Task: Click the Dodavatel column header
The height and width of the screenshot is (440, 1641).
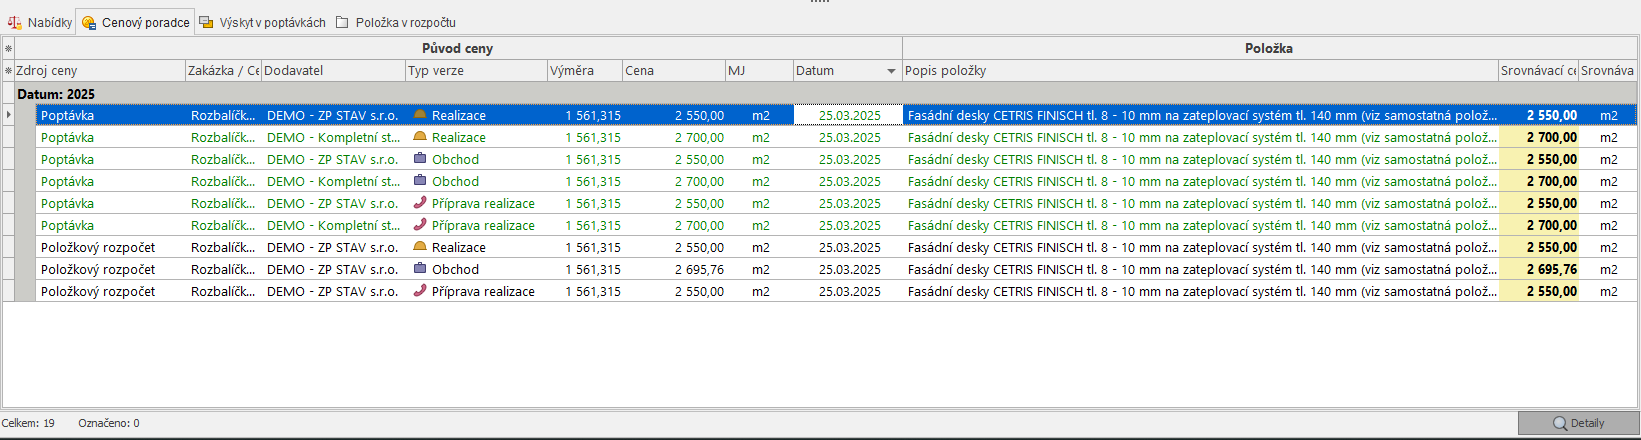Action: [332, 71]
